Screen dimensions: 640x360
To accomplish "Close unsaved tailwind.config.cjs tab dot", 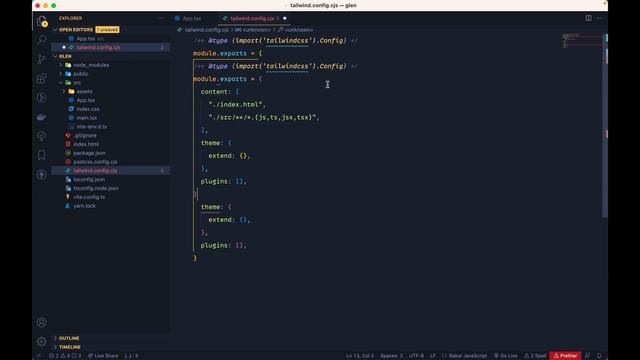I will pyautogui.click(x=284, y=18).
